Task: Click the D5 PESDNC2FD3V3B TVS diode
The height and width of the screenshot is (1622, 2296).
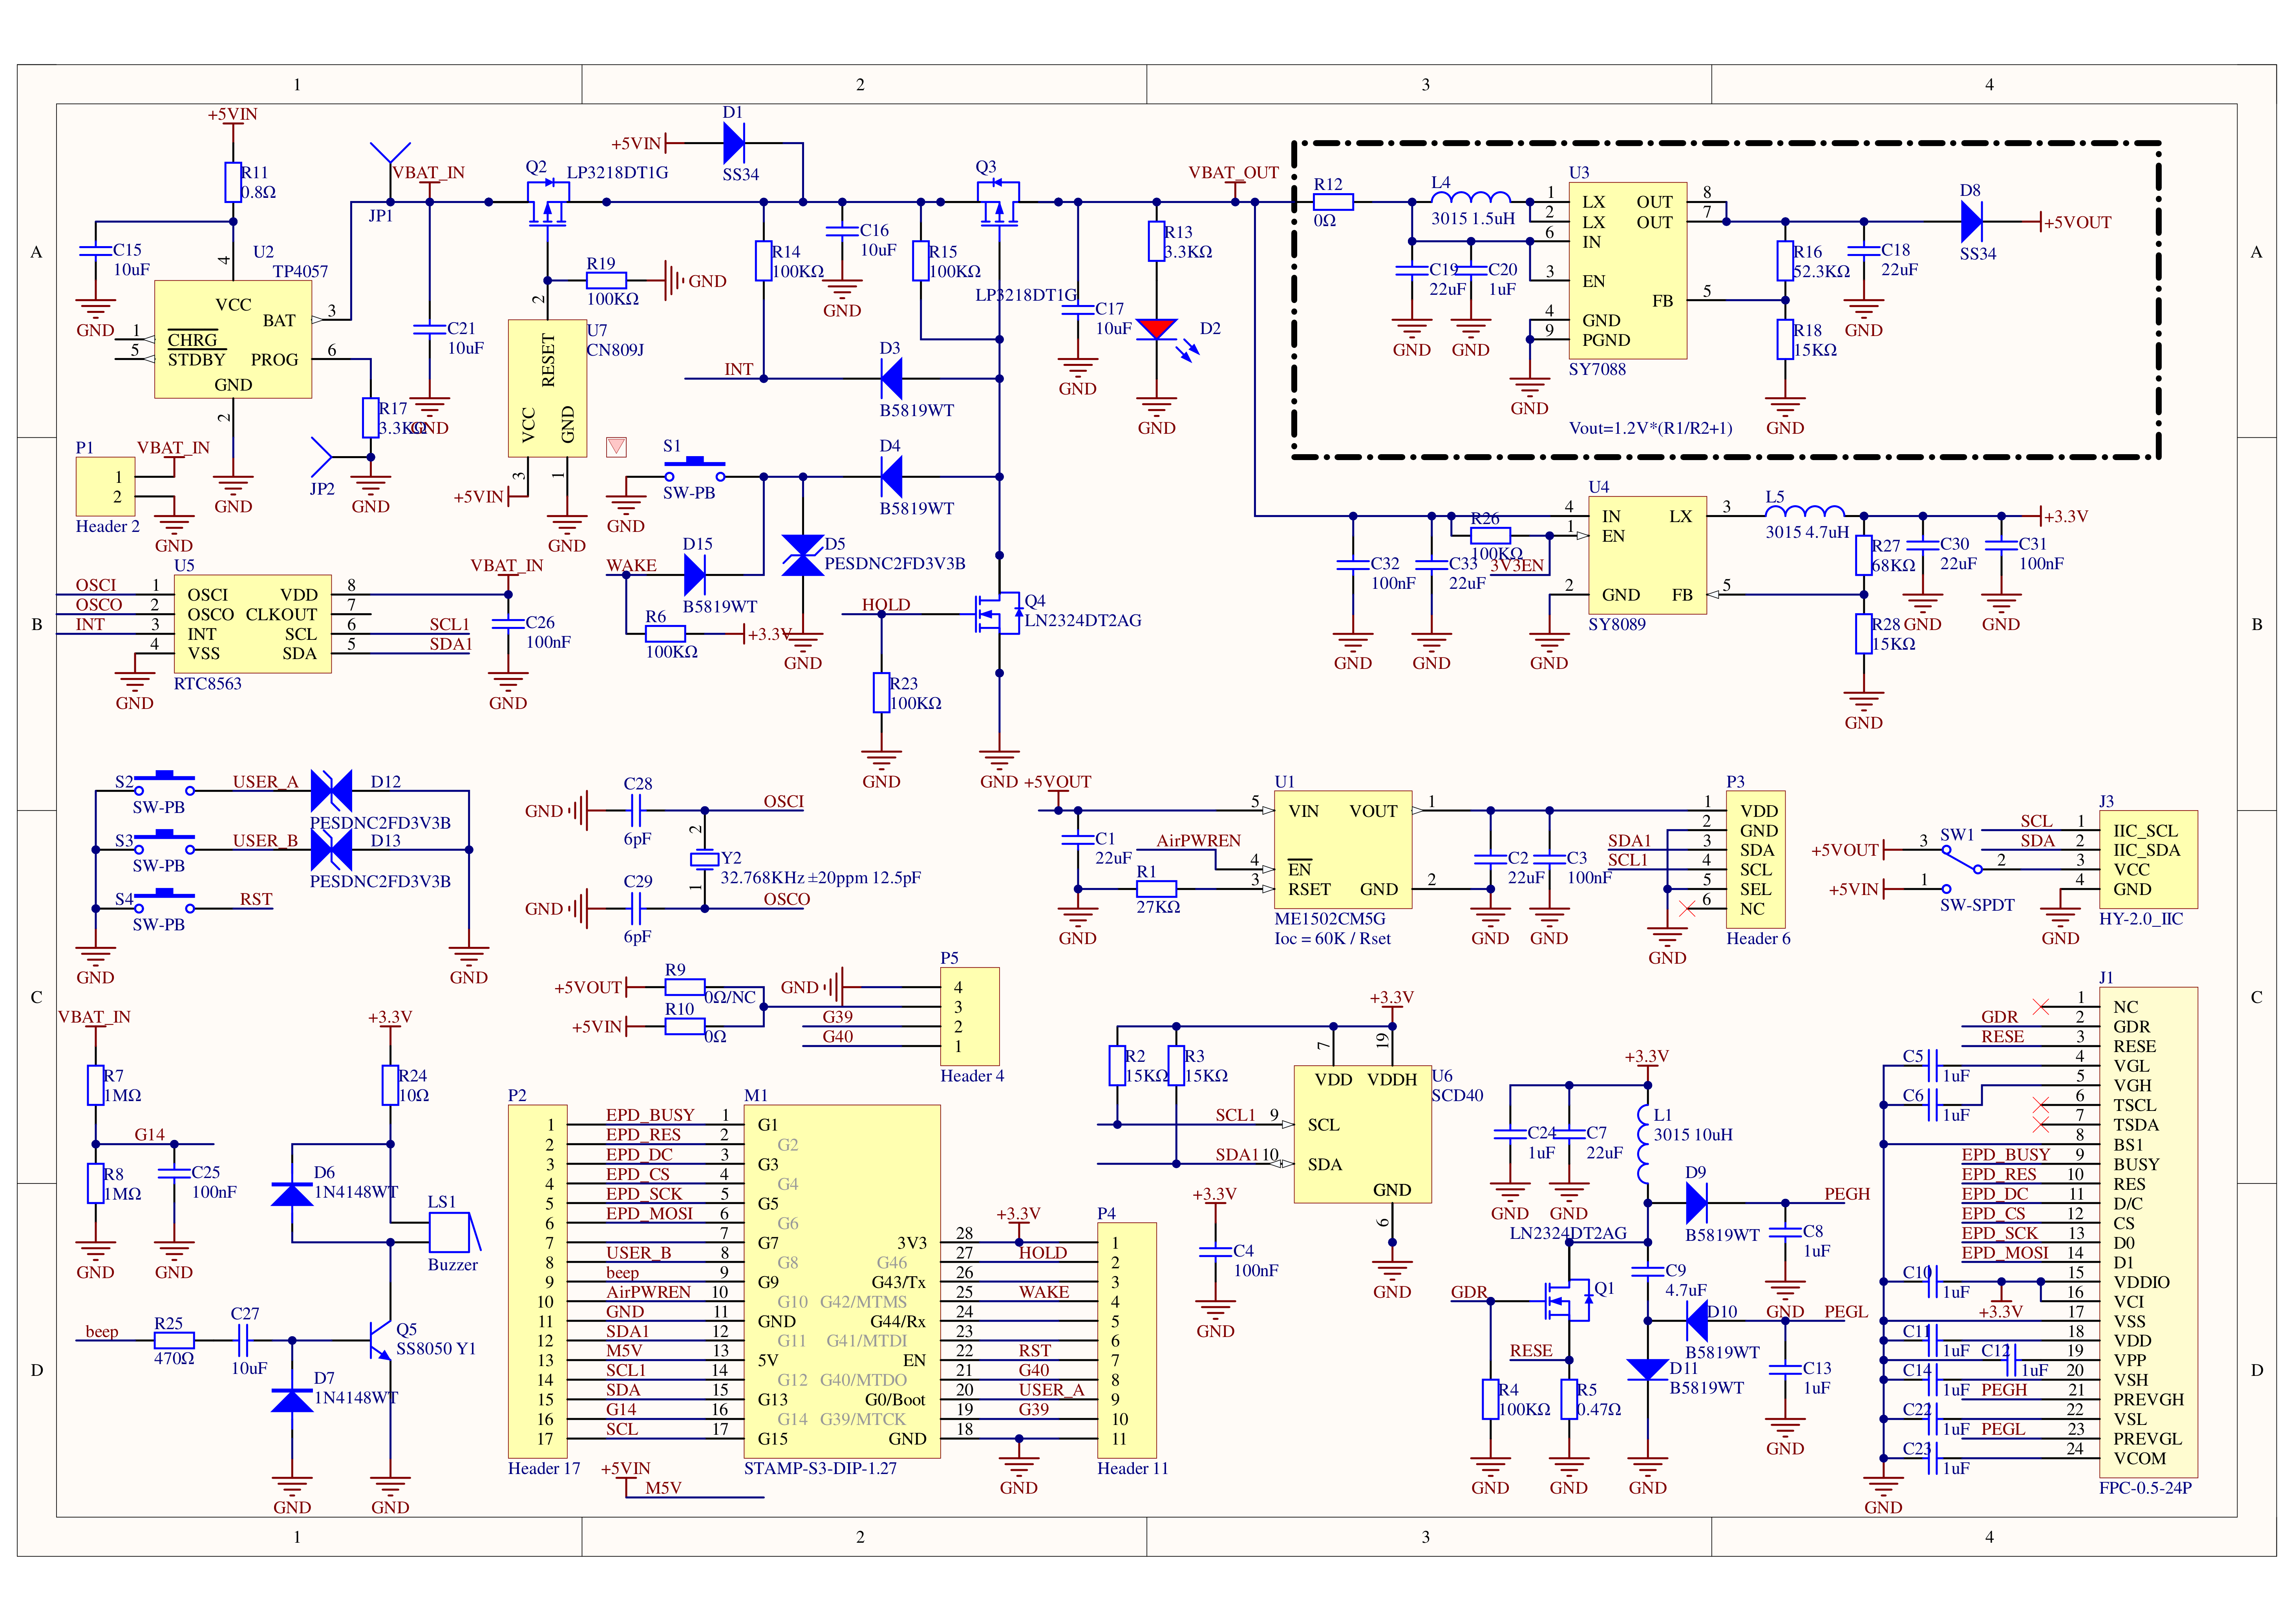Action: (x=803, y=555)
